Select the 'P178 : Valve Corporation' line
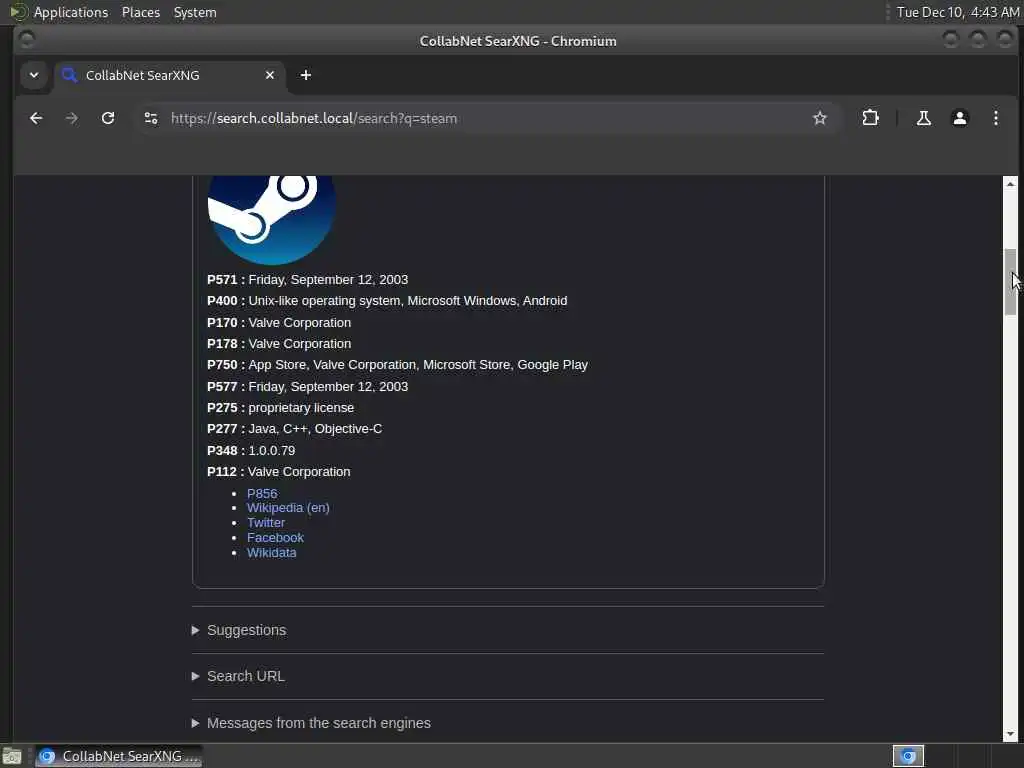Viewport: 1024px width, 768px height. [279, 344]
